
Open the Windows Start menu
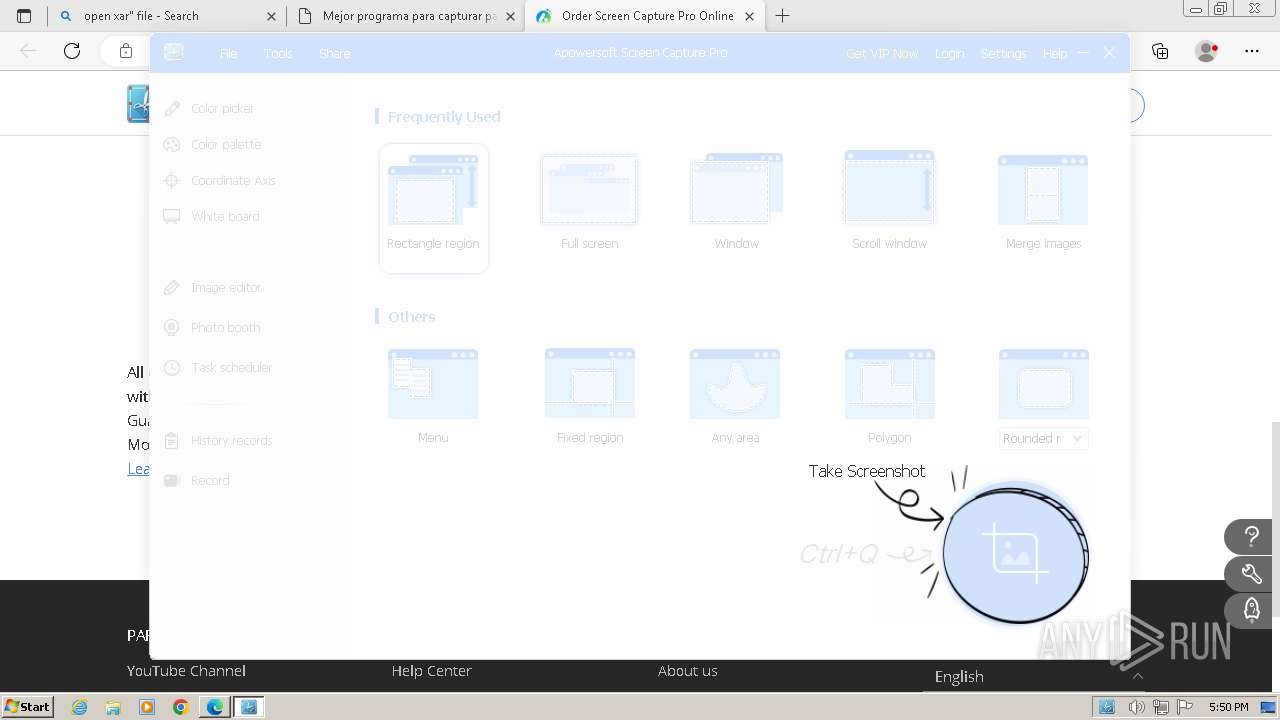[27, 706]
